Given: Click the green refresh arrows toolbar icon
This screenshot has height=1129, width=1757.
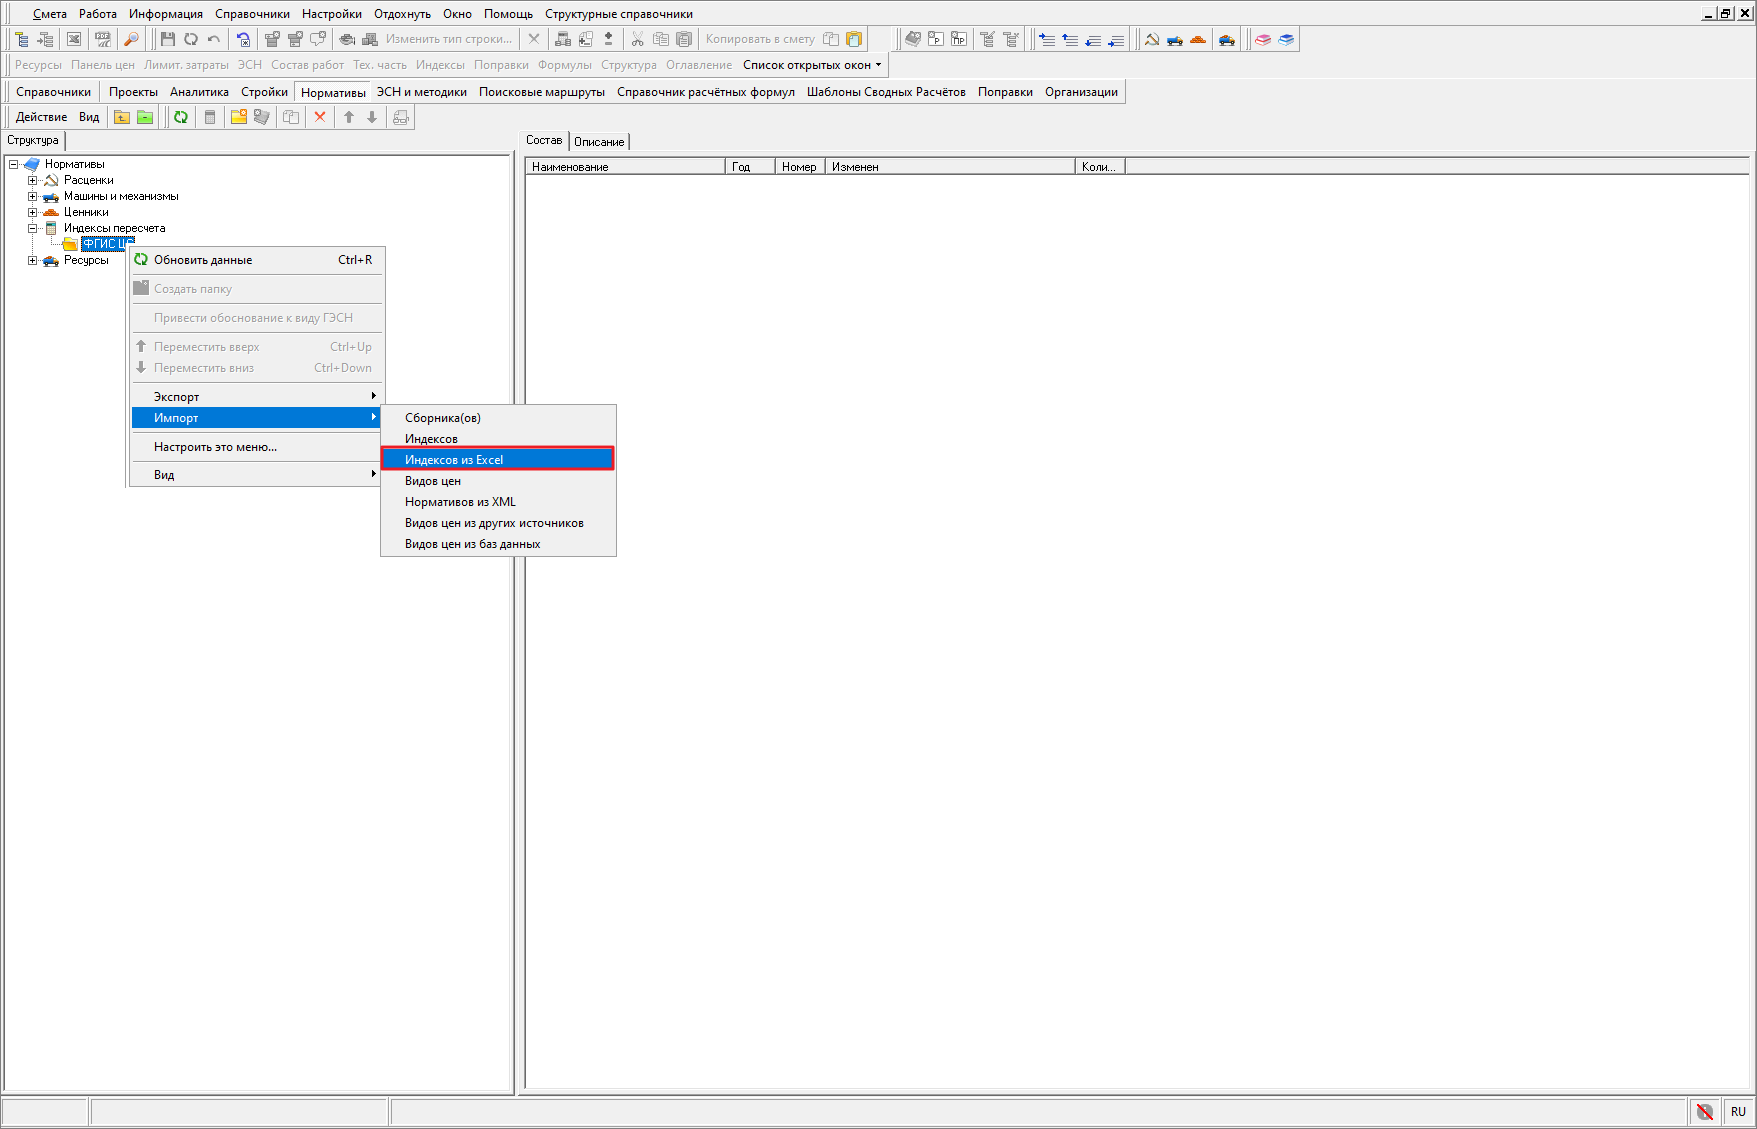Looking at the screenshot, I should coord(181,117).
